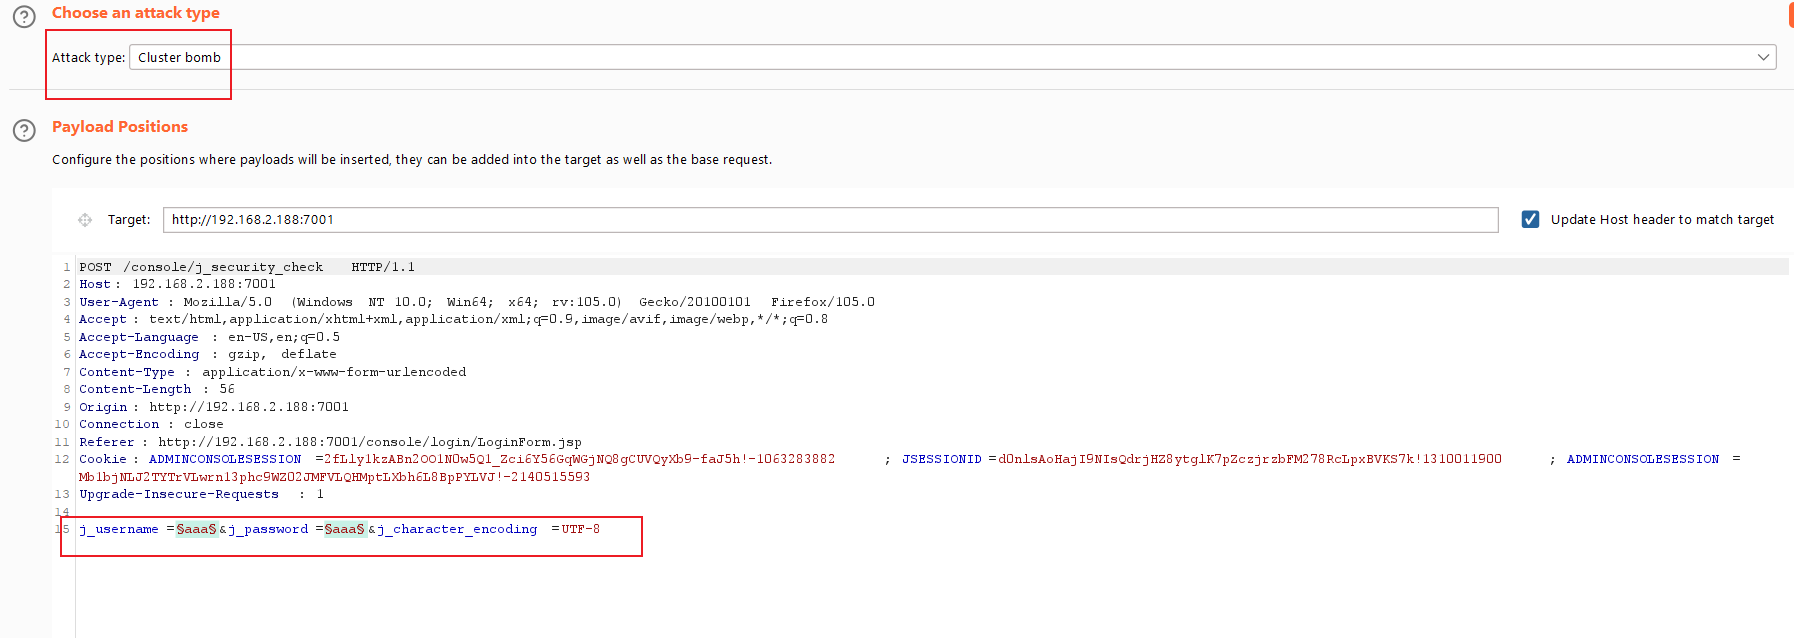Open help icon next to Payload Positions
The image size is (1794, 638).
(24, 130)
